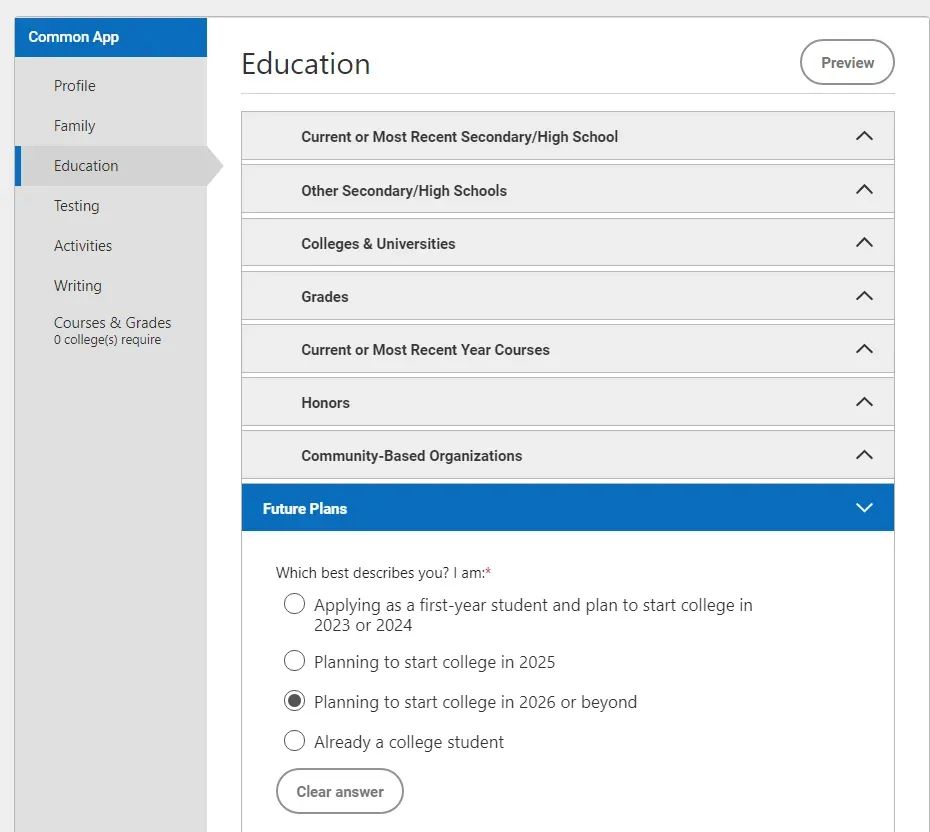
Task: Expand Current or Most Recent Secondary/High School chevron
Action: click(864, 136)
